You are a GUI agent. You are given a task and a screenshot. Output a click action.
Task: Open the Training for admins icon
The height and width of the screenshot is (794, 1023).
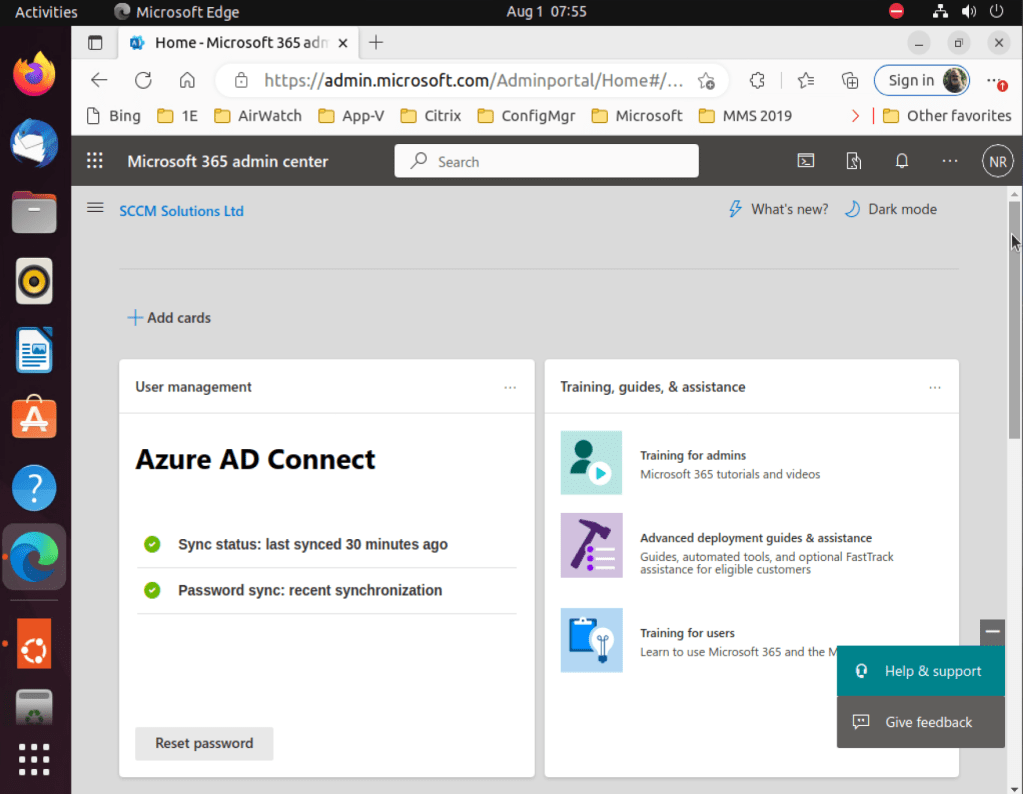(x=591, y=462)
